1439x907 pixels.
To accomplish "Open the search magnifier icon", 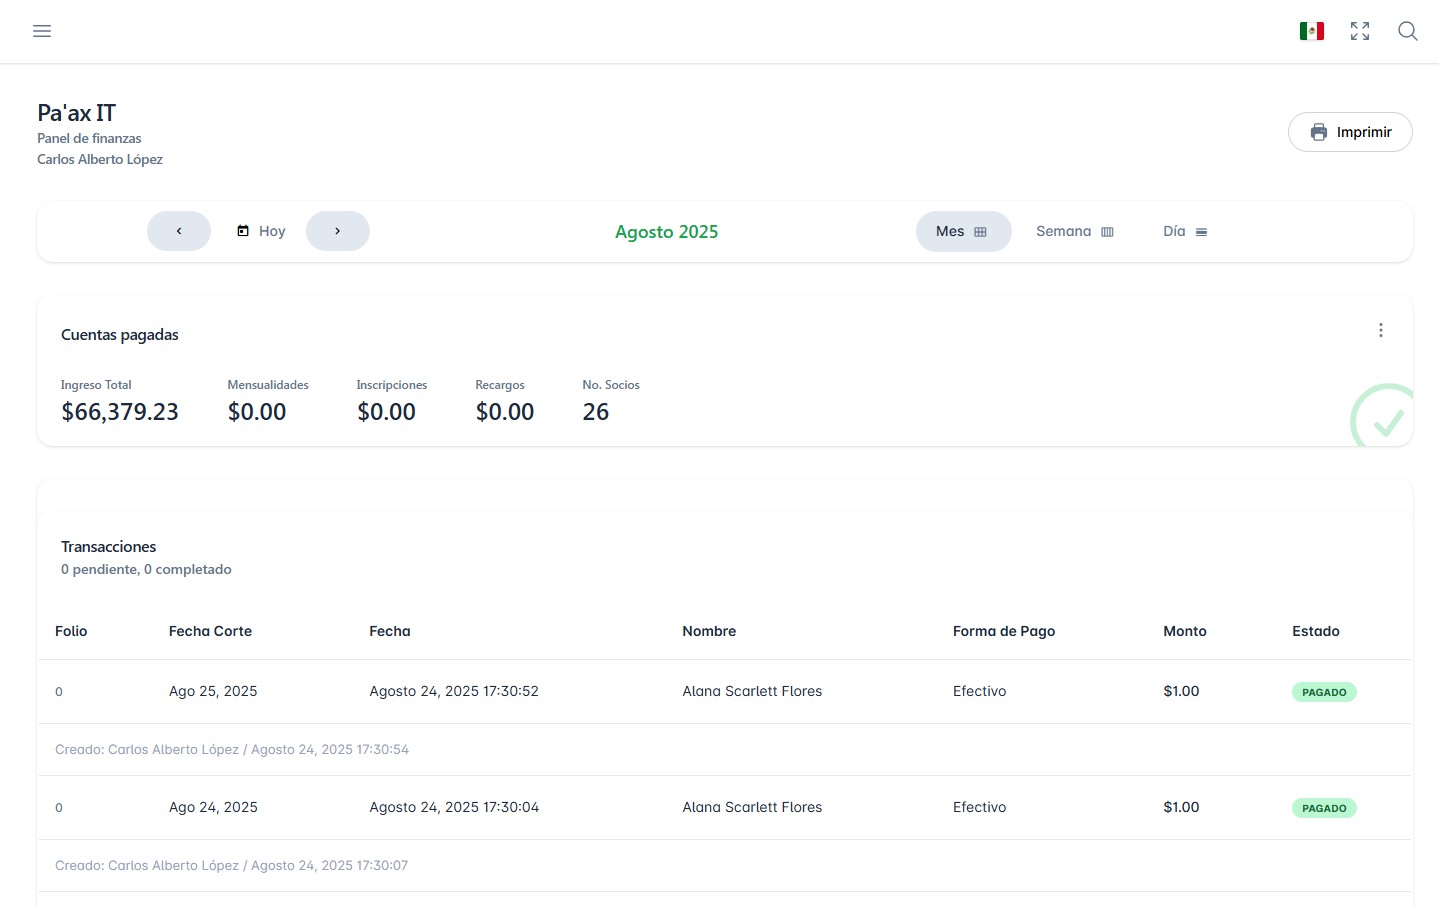I will coord(1407,31).
